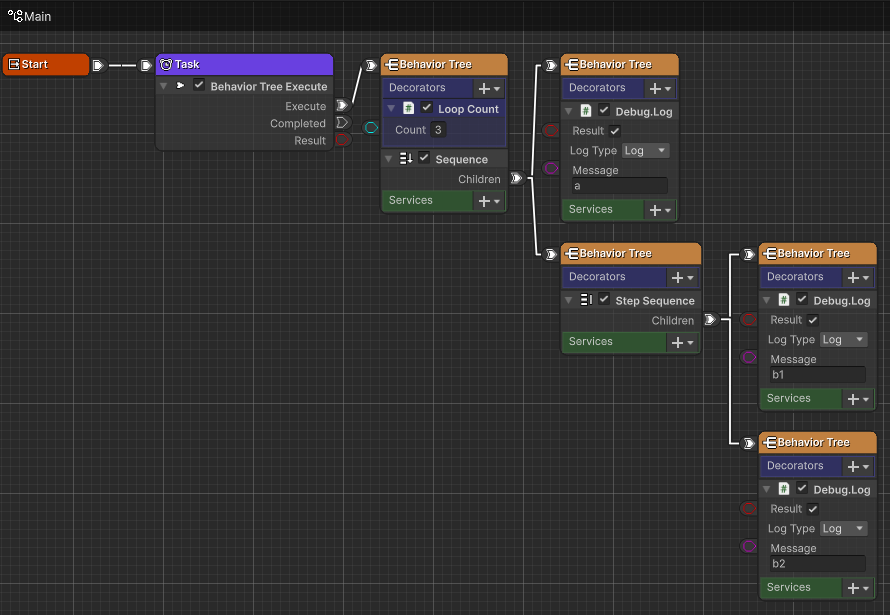Screen dimensions: 890x615
Task: Click the Start node output port
Action: pos(97,65)
